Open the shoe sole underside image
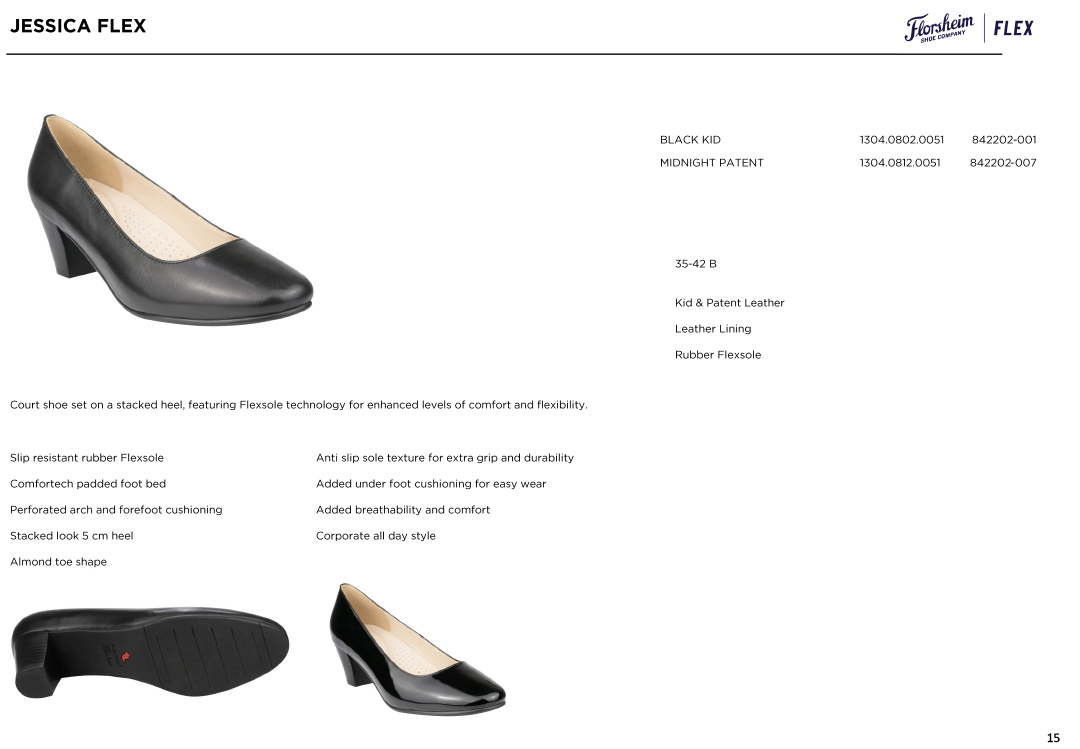Screen dimensions: 1080x749 coord(150,652)
